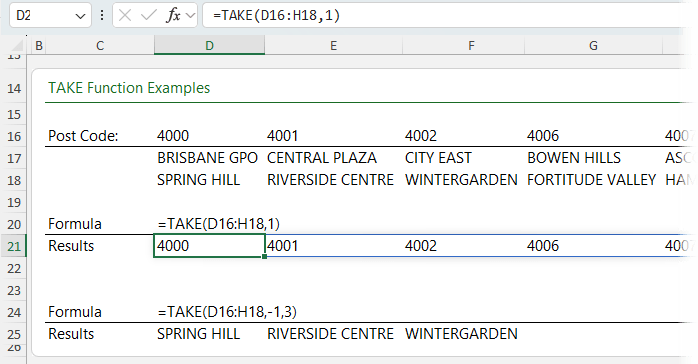Select row 15 header
698x364 pixels.
pyautogui.click(x=14, y=114)
